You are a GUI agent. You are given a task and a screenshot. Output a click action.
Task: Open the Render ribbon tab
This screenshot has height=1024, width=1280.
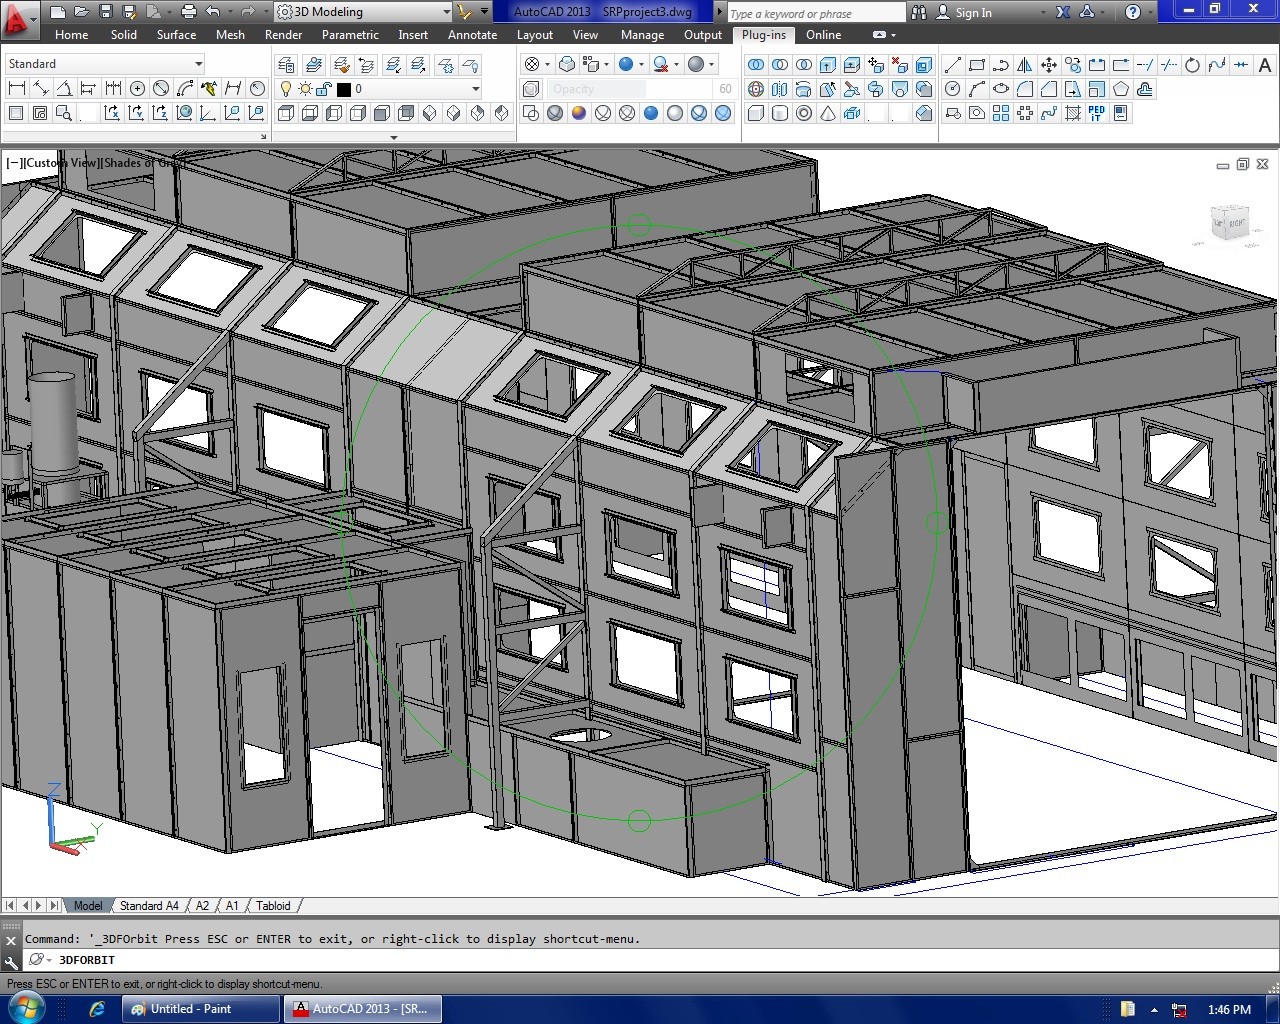[x=283, y=35]
